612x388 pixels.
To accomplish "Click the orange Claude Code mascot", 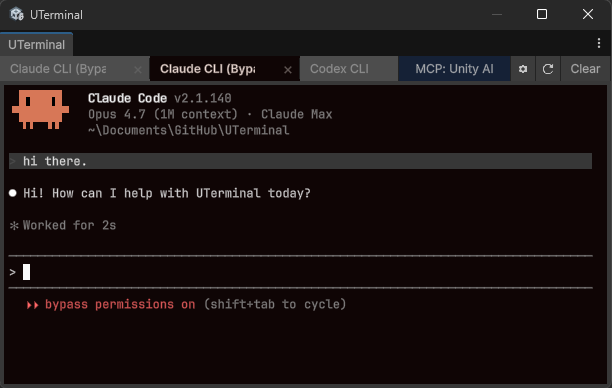I will tap(40, 109).
